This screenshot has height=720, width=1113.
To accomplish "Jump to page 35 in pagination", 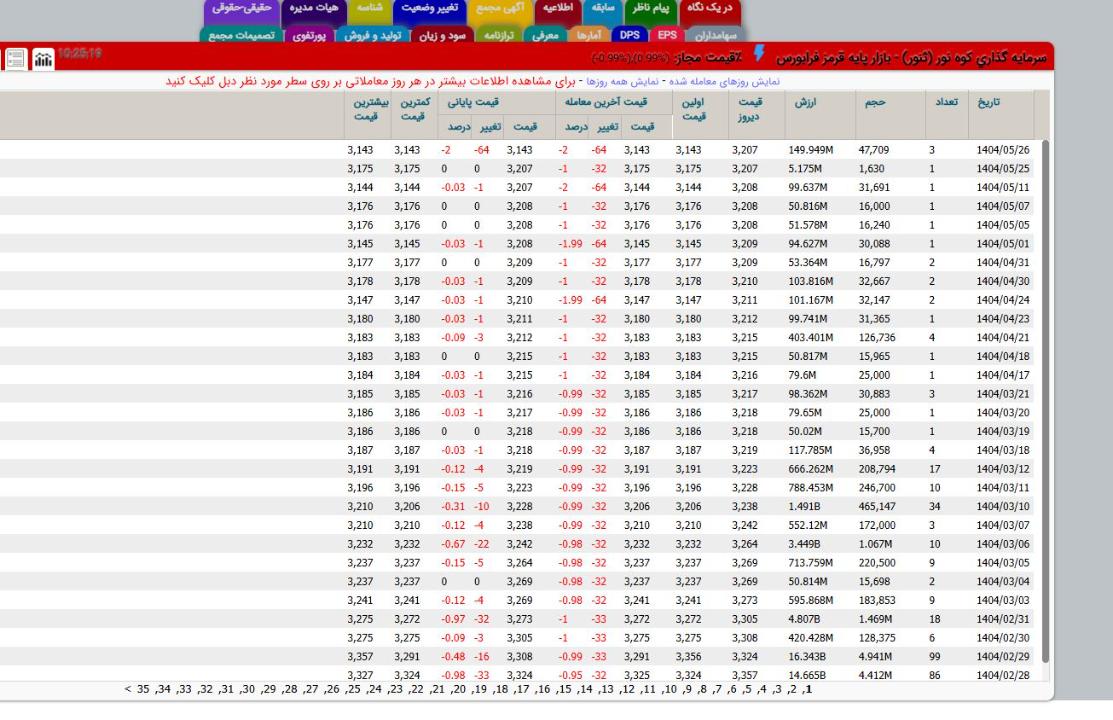I will tap(143, 689).
